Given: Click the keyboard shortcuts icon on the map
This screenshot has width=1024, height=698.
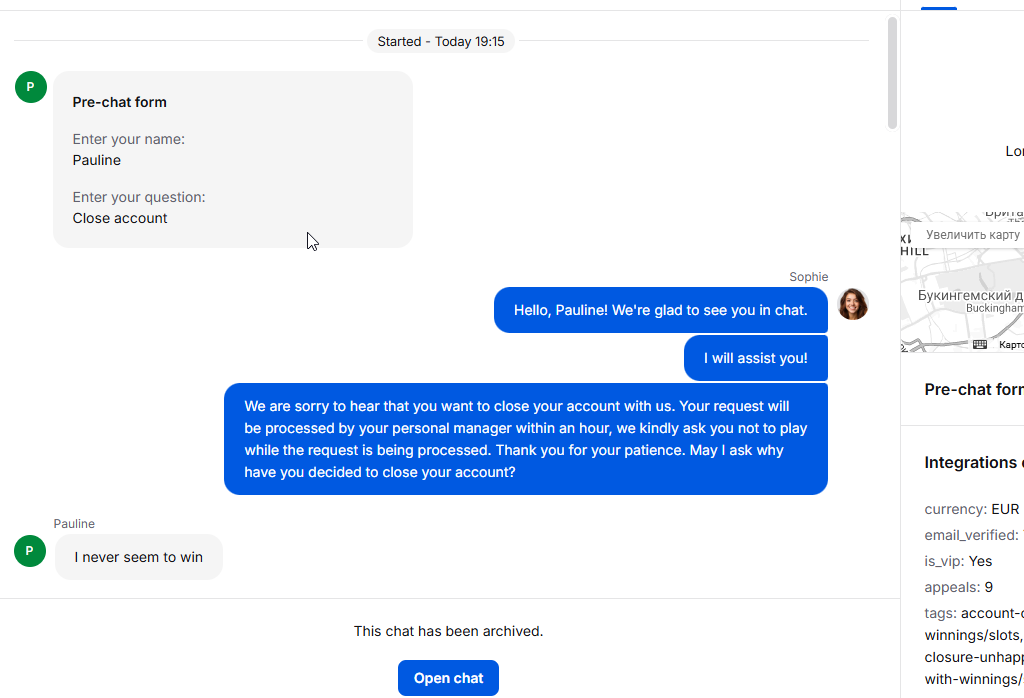Looking at the screenshot, I should 980,344.
